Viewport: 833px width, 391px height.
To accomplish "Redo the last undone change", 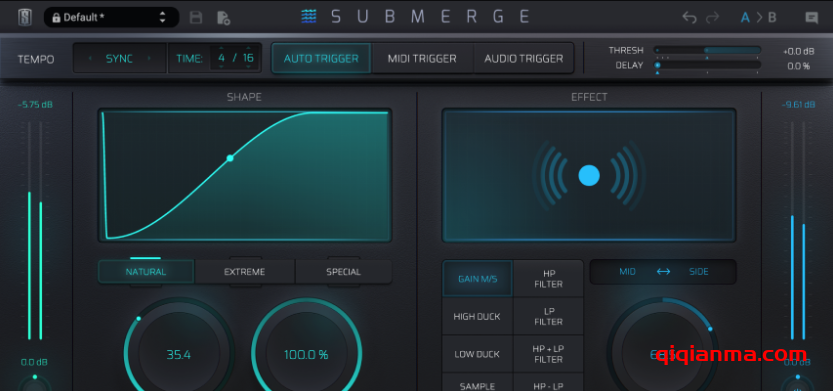I will [x=712, y=18].
